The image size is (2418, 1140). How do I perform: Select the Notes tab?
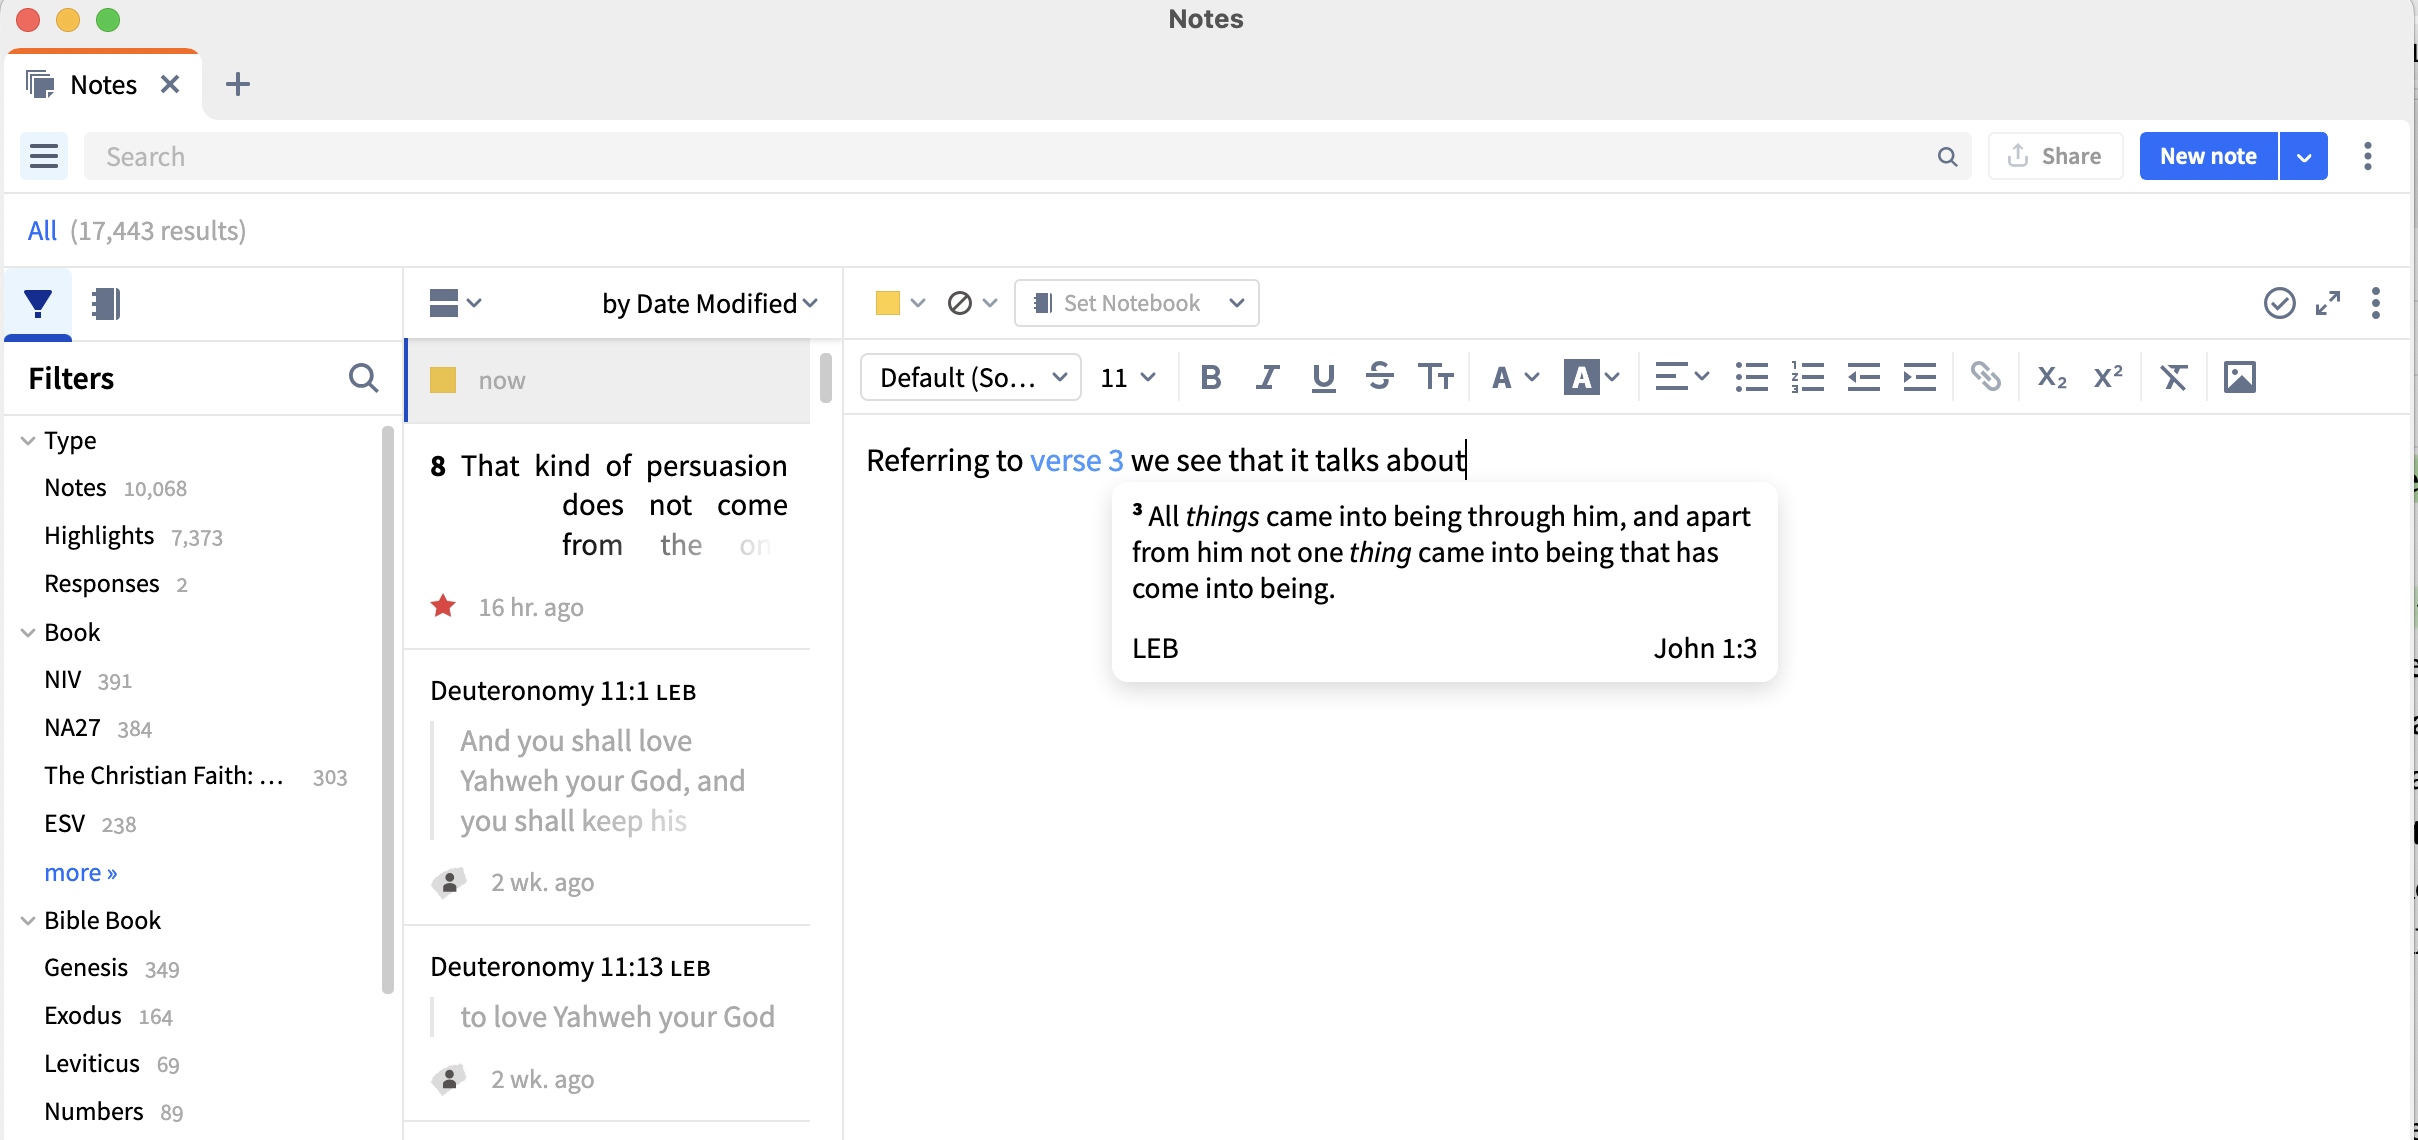click(x=103, y=85)
